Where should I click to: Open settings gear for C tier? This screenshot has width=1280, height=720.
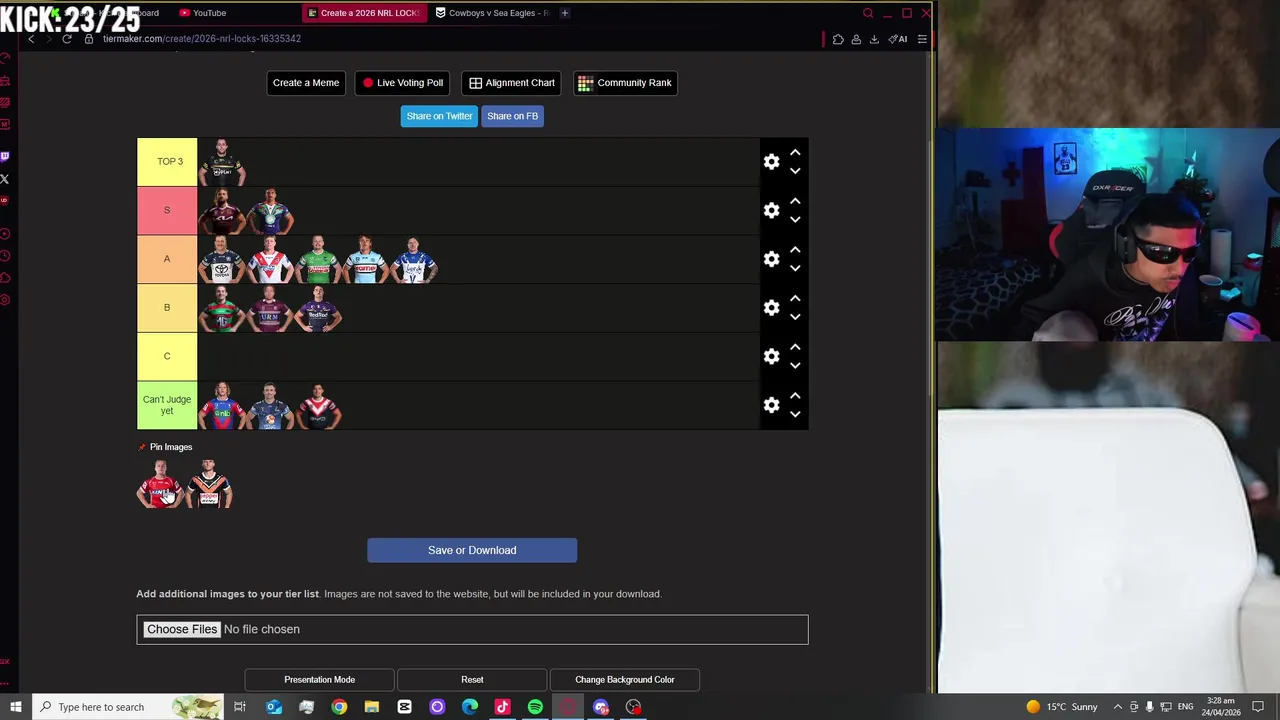(x=771, y=356)
